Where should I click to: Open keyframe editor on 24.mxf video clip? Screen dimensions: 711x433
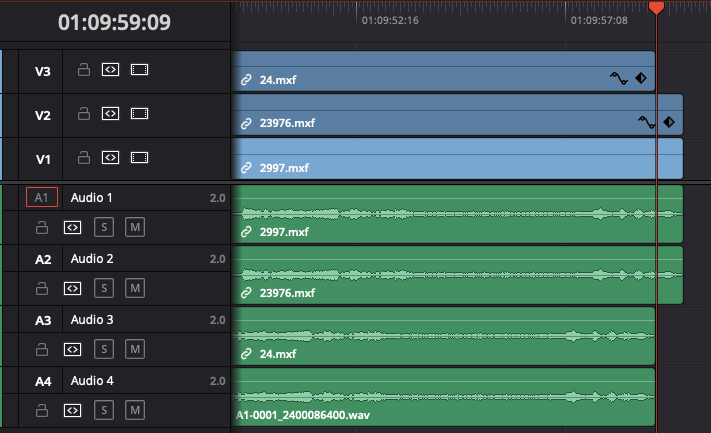coord(641,78)
